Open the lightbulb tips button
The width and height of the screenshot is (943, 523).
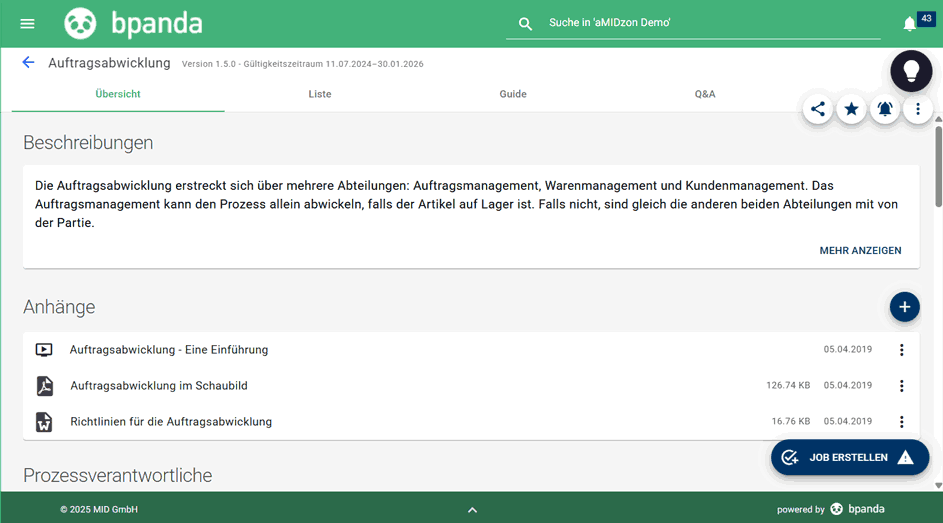[911, 71]
